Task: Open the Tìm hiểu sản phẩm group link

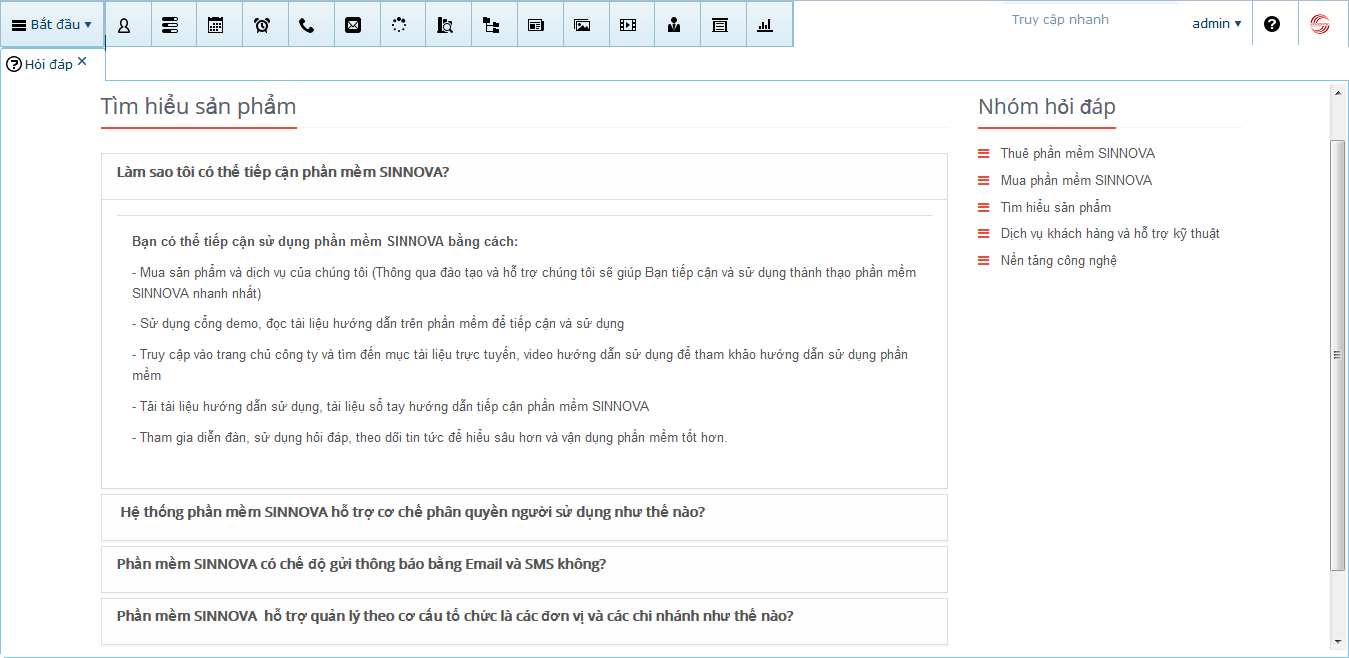Action: pos(1056,207)
